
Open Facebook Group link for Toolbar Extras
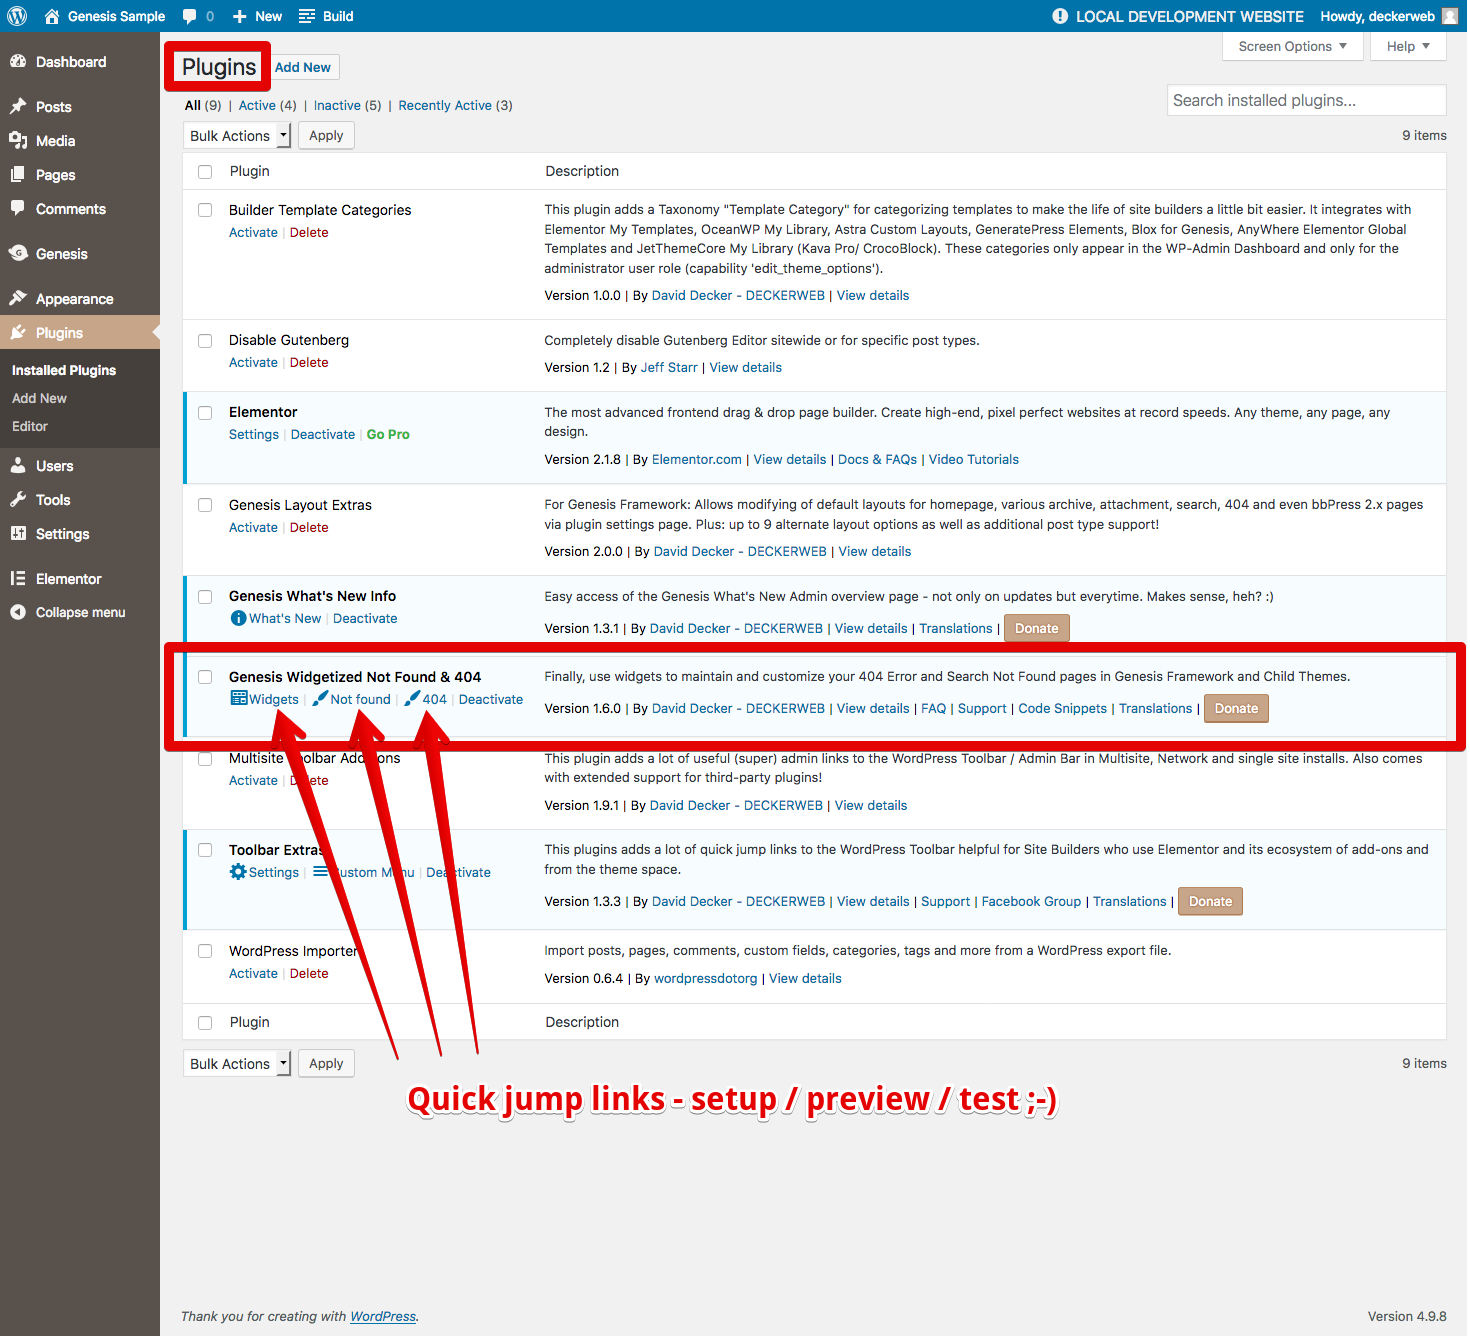tap(1031, 901)
